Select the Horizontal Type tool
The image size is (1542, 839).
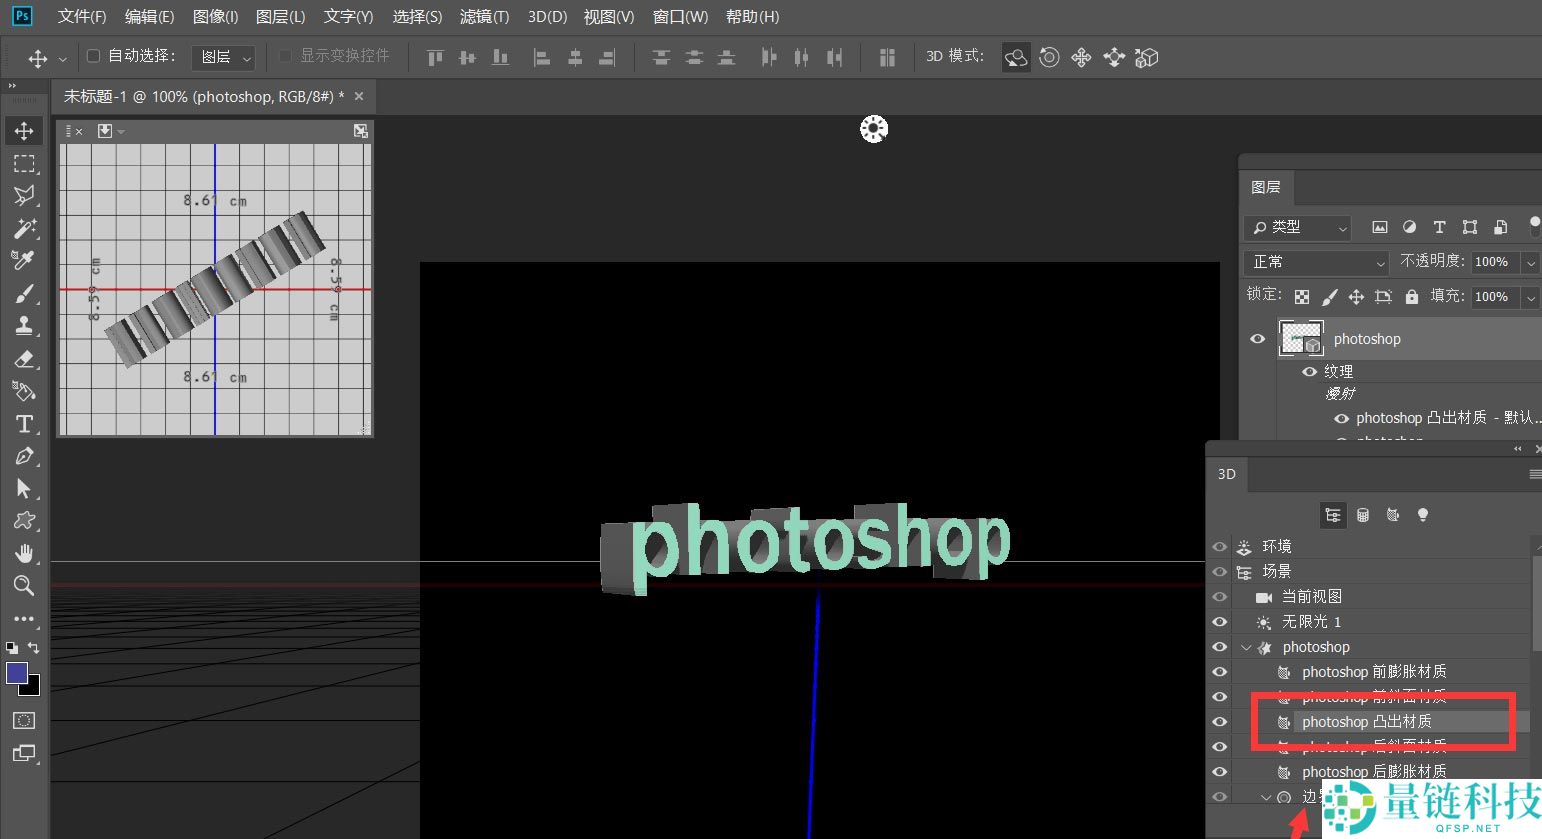pos(24,424)
